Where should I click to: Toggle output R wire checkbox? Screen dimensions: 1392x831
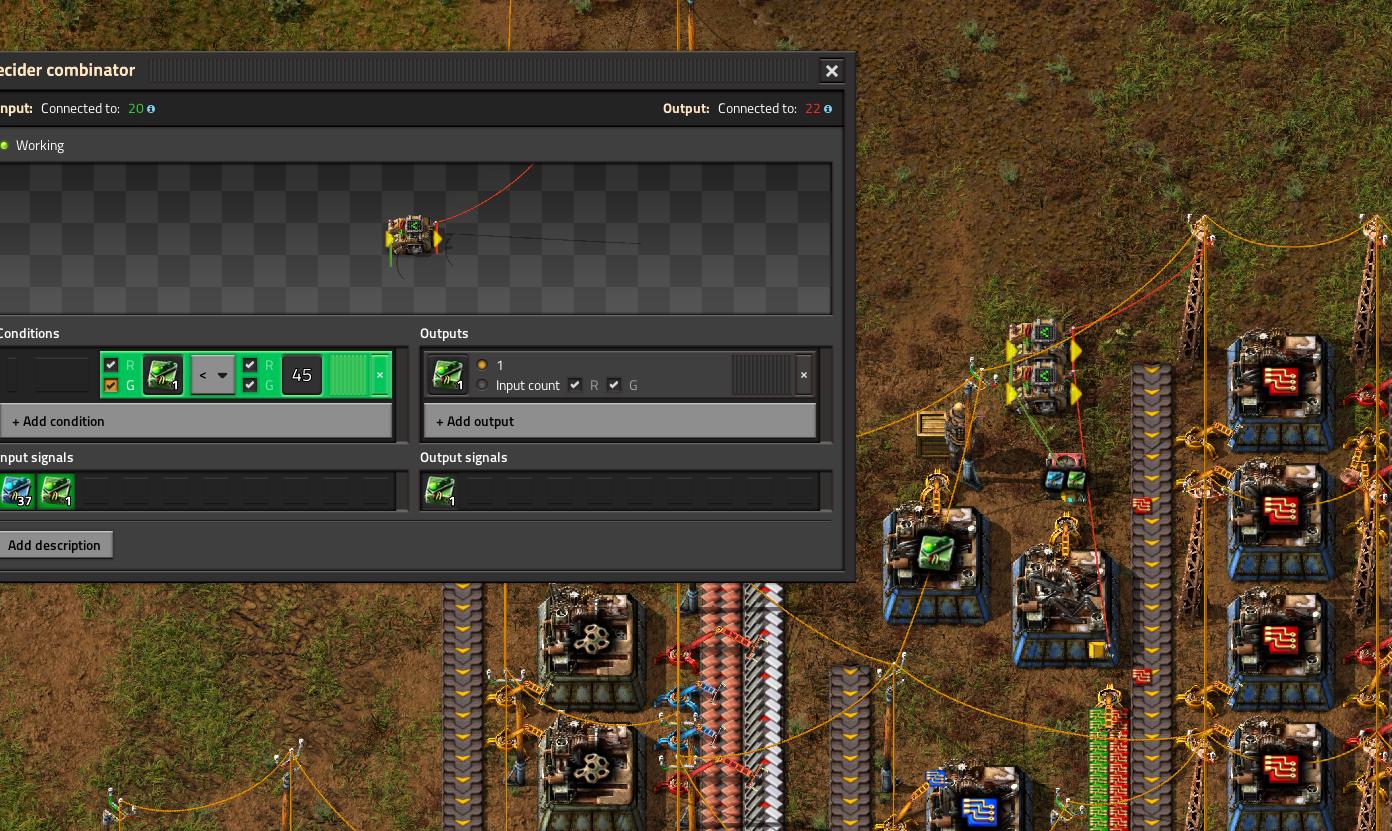(575, 385)
